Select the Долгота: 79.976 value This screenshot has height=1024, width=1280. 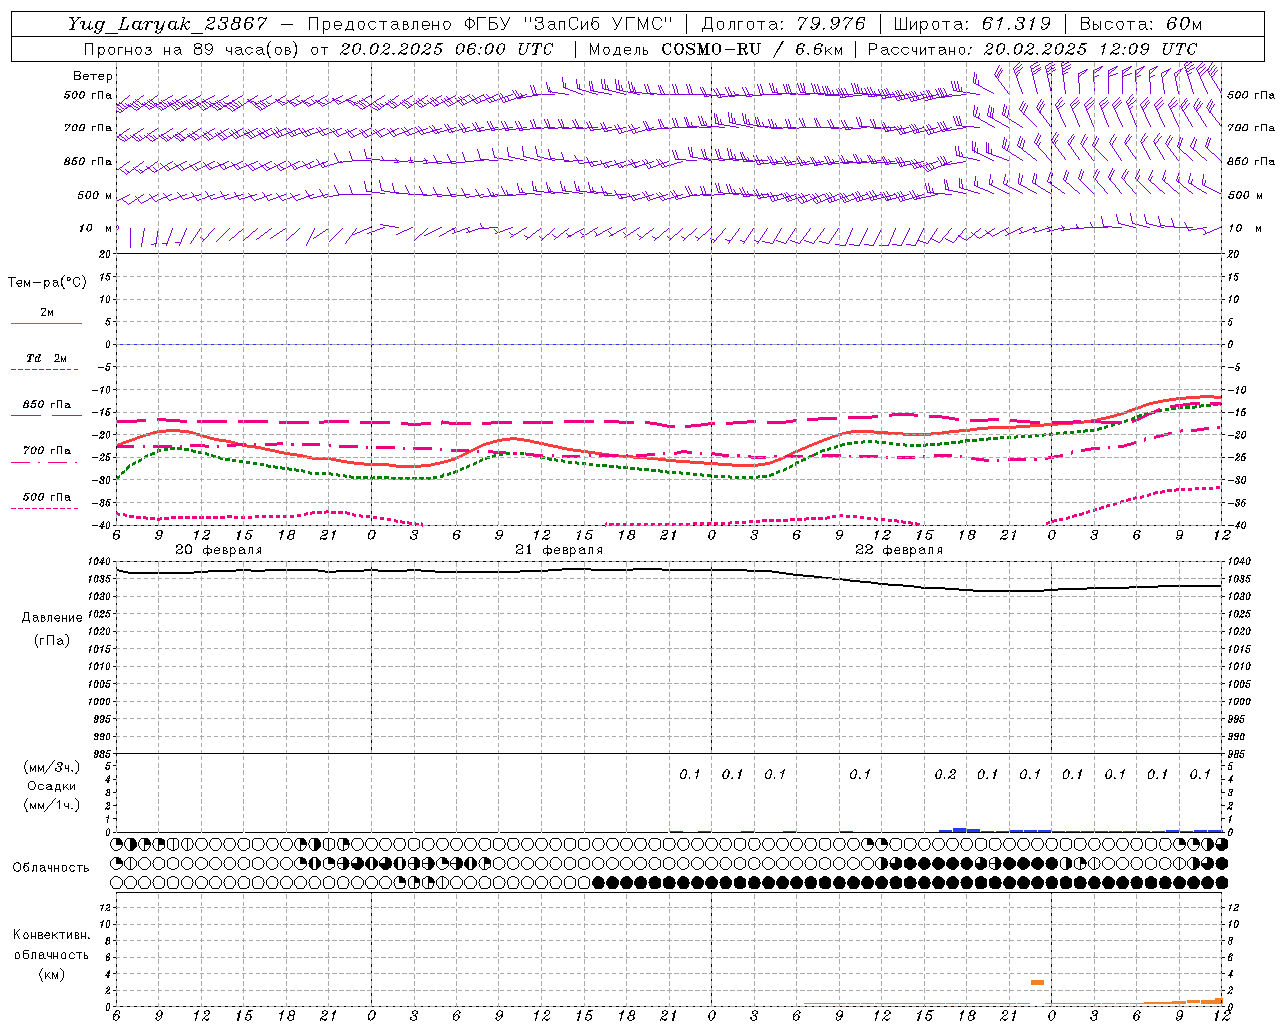point(784,24)
